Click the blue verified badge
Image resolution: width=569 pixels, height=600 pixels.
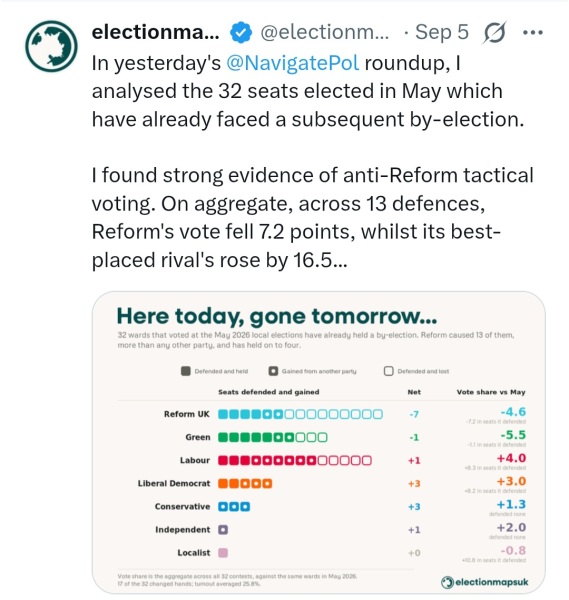point(241,33)
